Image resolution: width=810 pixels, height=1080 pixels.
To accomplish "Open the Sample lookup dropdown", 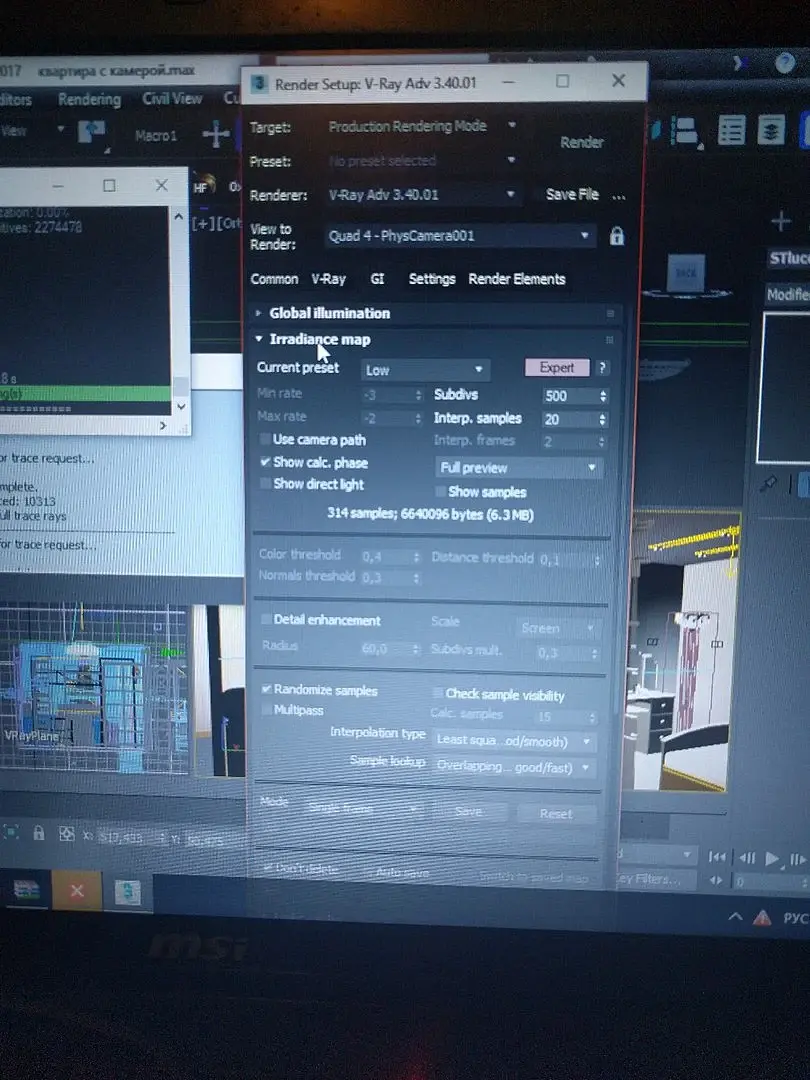I will point(515,767).
